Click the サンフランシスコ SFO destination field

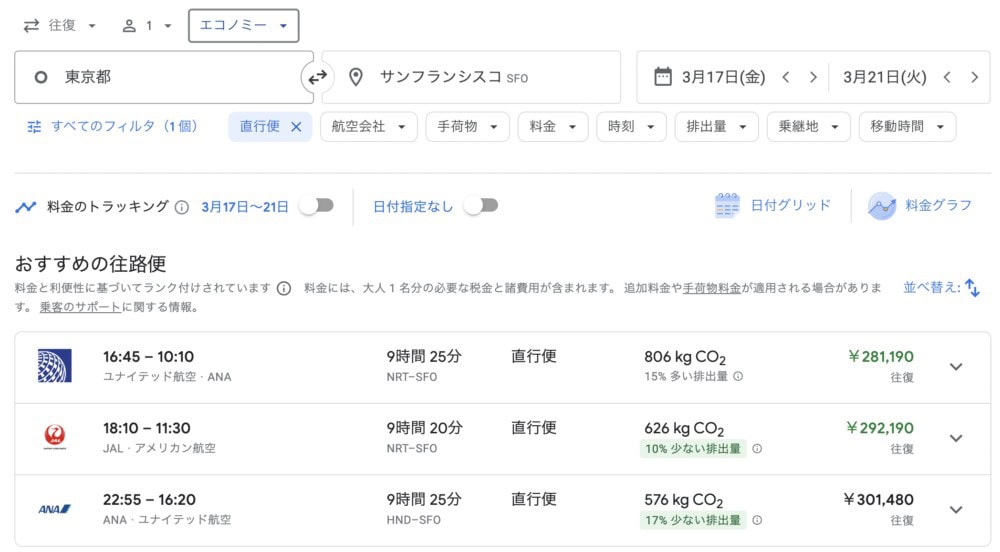click(x=471, y=77)
